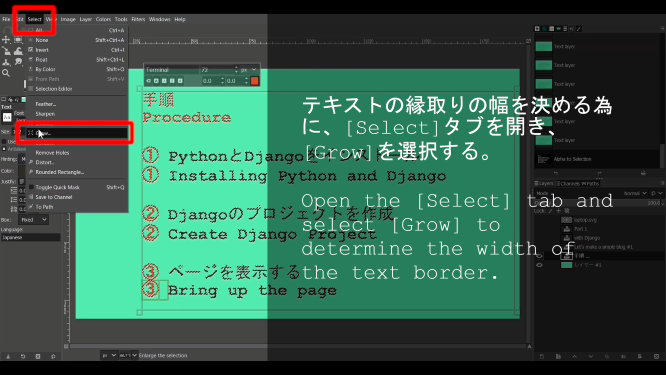Open the status bar unit dropdown
The image size is (666, 375).
pyautogui.click(x=109, y=355)
